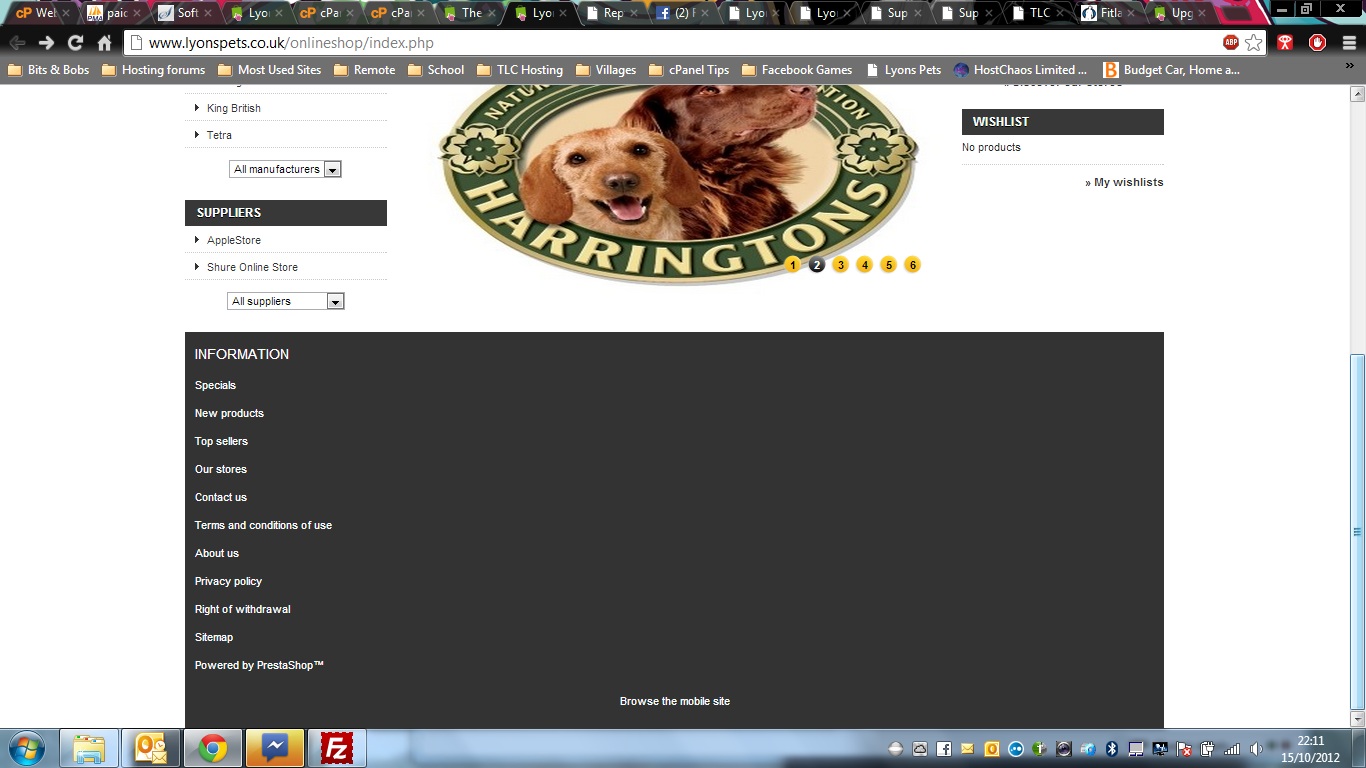Click the browser forward arrow
Viewport: 1366px width, 768px height.
click(46, 43)
